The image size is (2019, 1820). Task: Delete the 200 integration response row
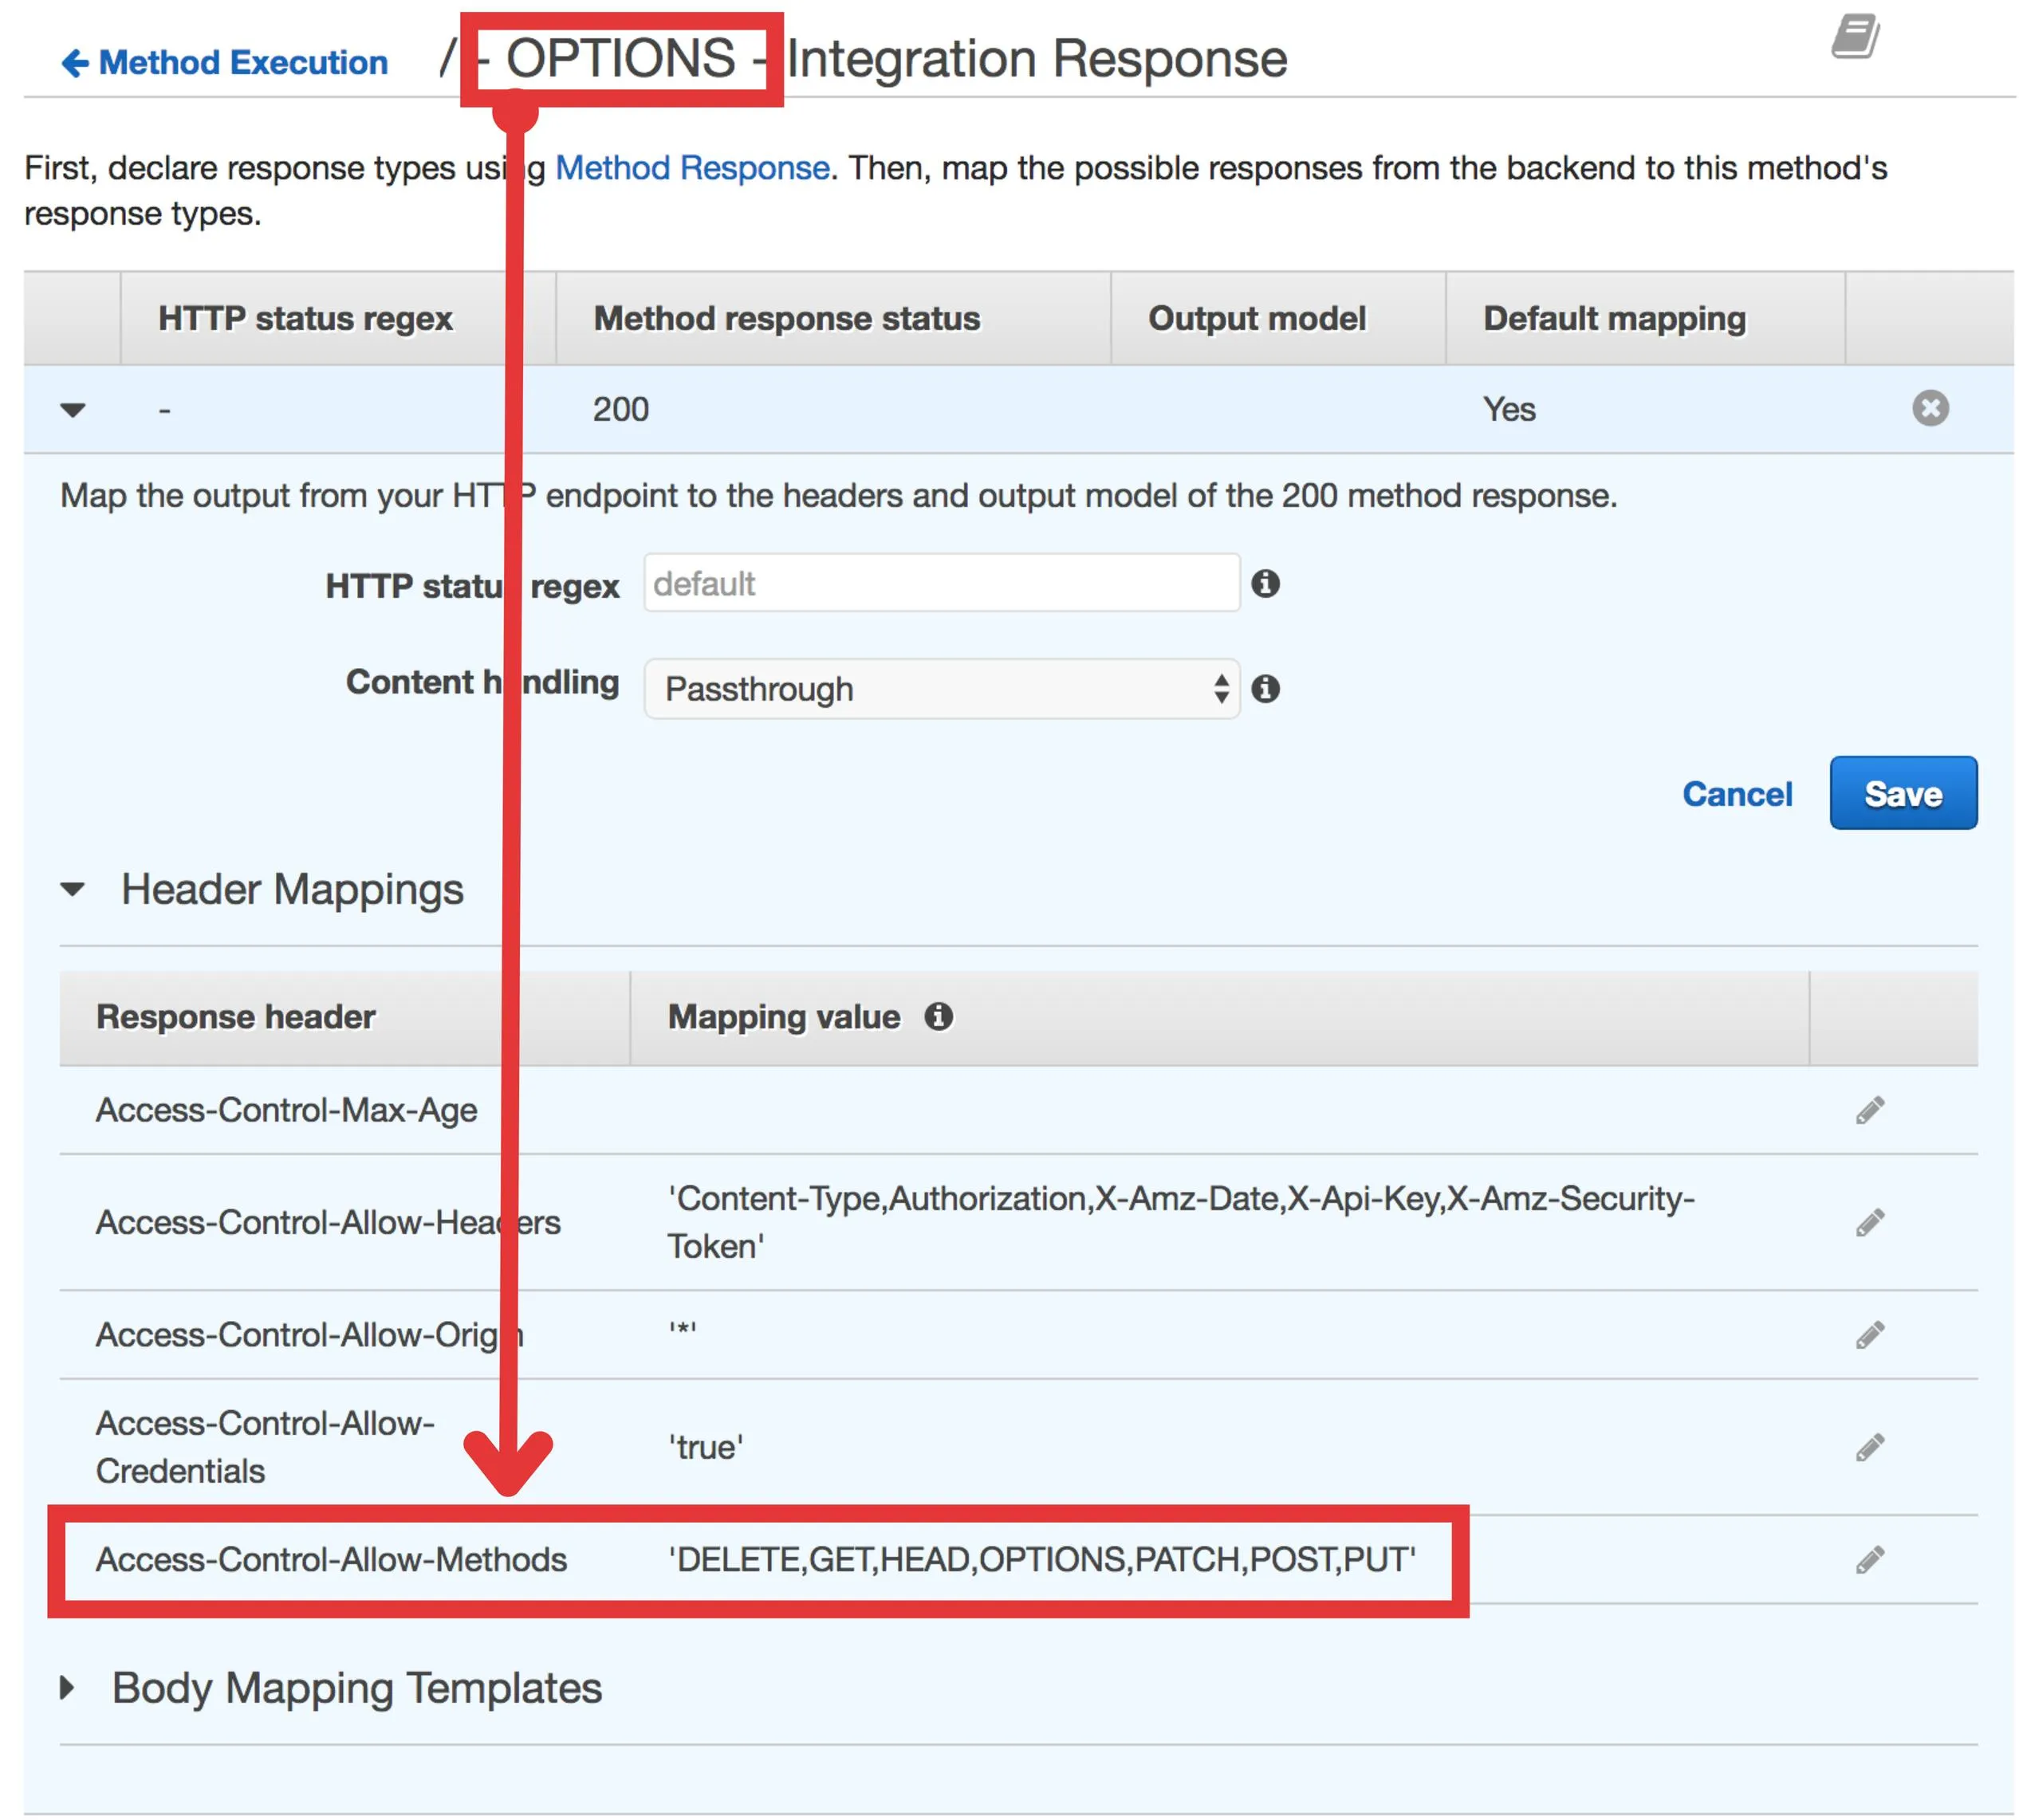1930,408
